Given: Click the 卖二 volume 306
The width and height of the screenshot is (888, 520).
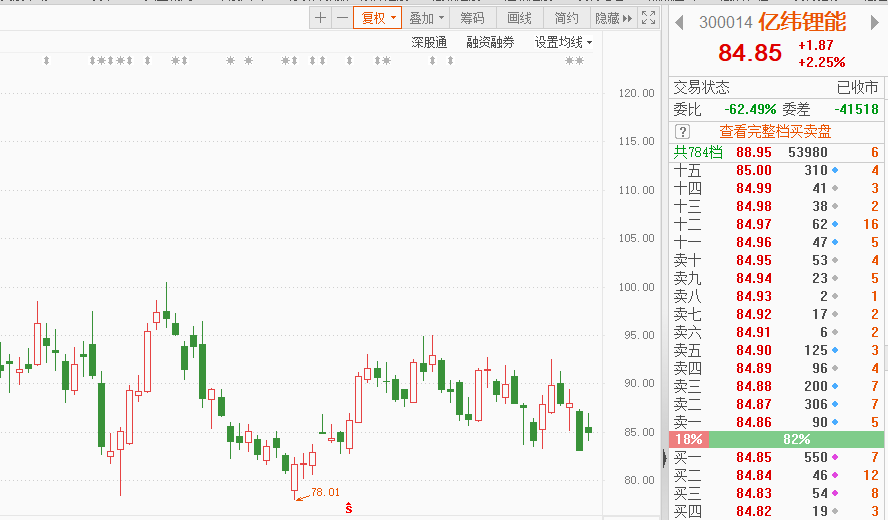Looking at the screenshot, I should [x=816, y=404].
